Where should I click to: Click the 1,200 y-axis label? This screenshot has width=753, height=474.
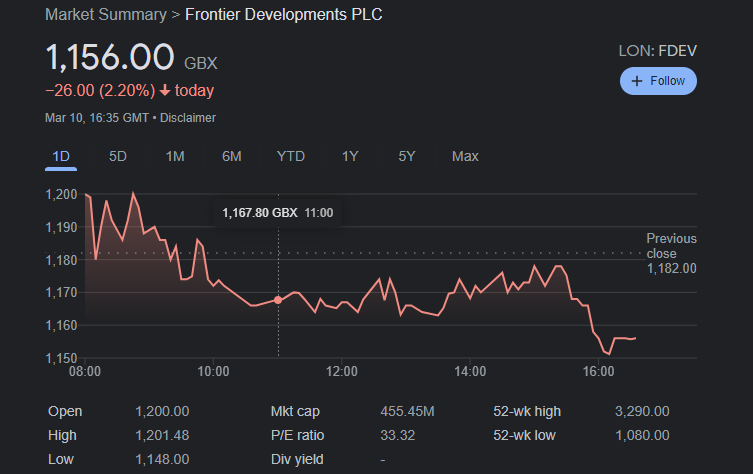click(61, 194)
